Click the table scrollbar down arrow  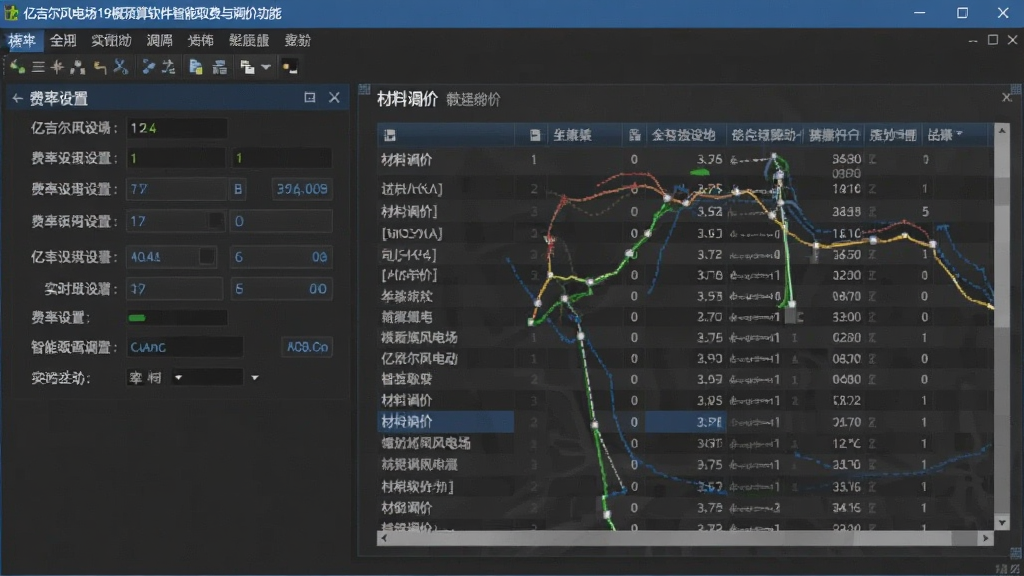[x=1001, y=522]
